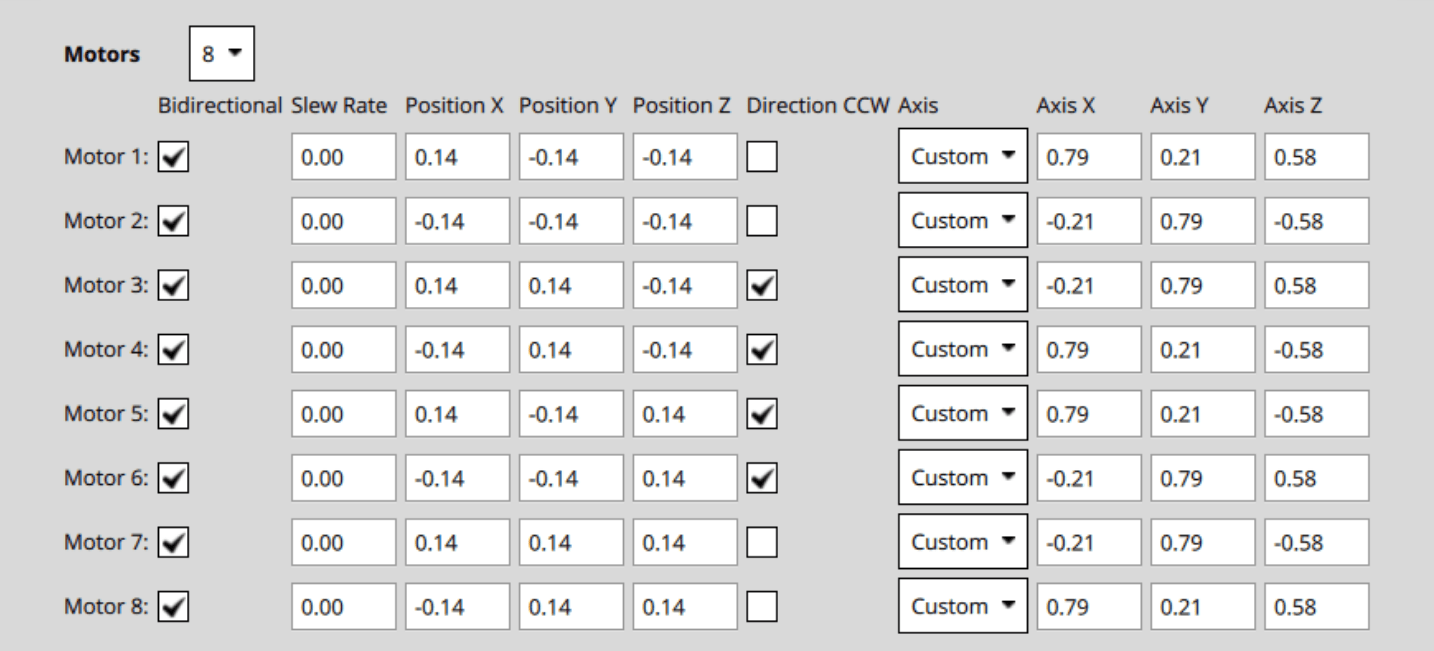This screenshot has width=1434, height=651.
Task: Click the Axis Y value for Motor 4
Action: coord(1202,348)
